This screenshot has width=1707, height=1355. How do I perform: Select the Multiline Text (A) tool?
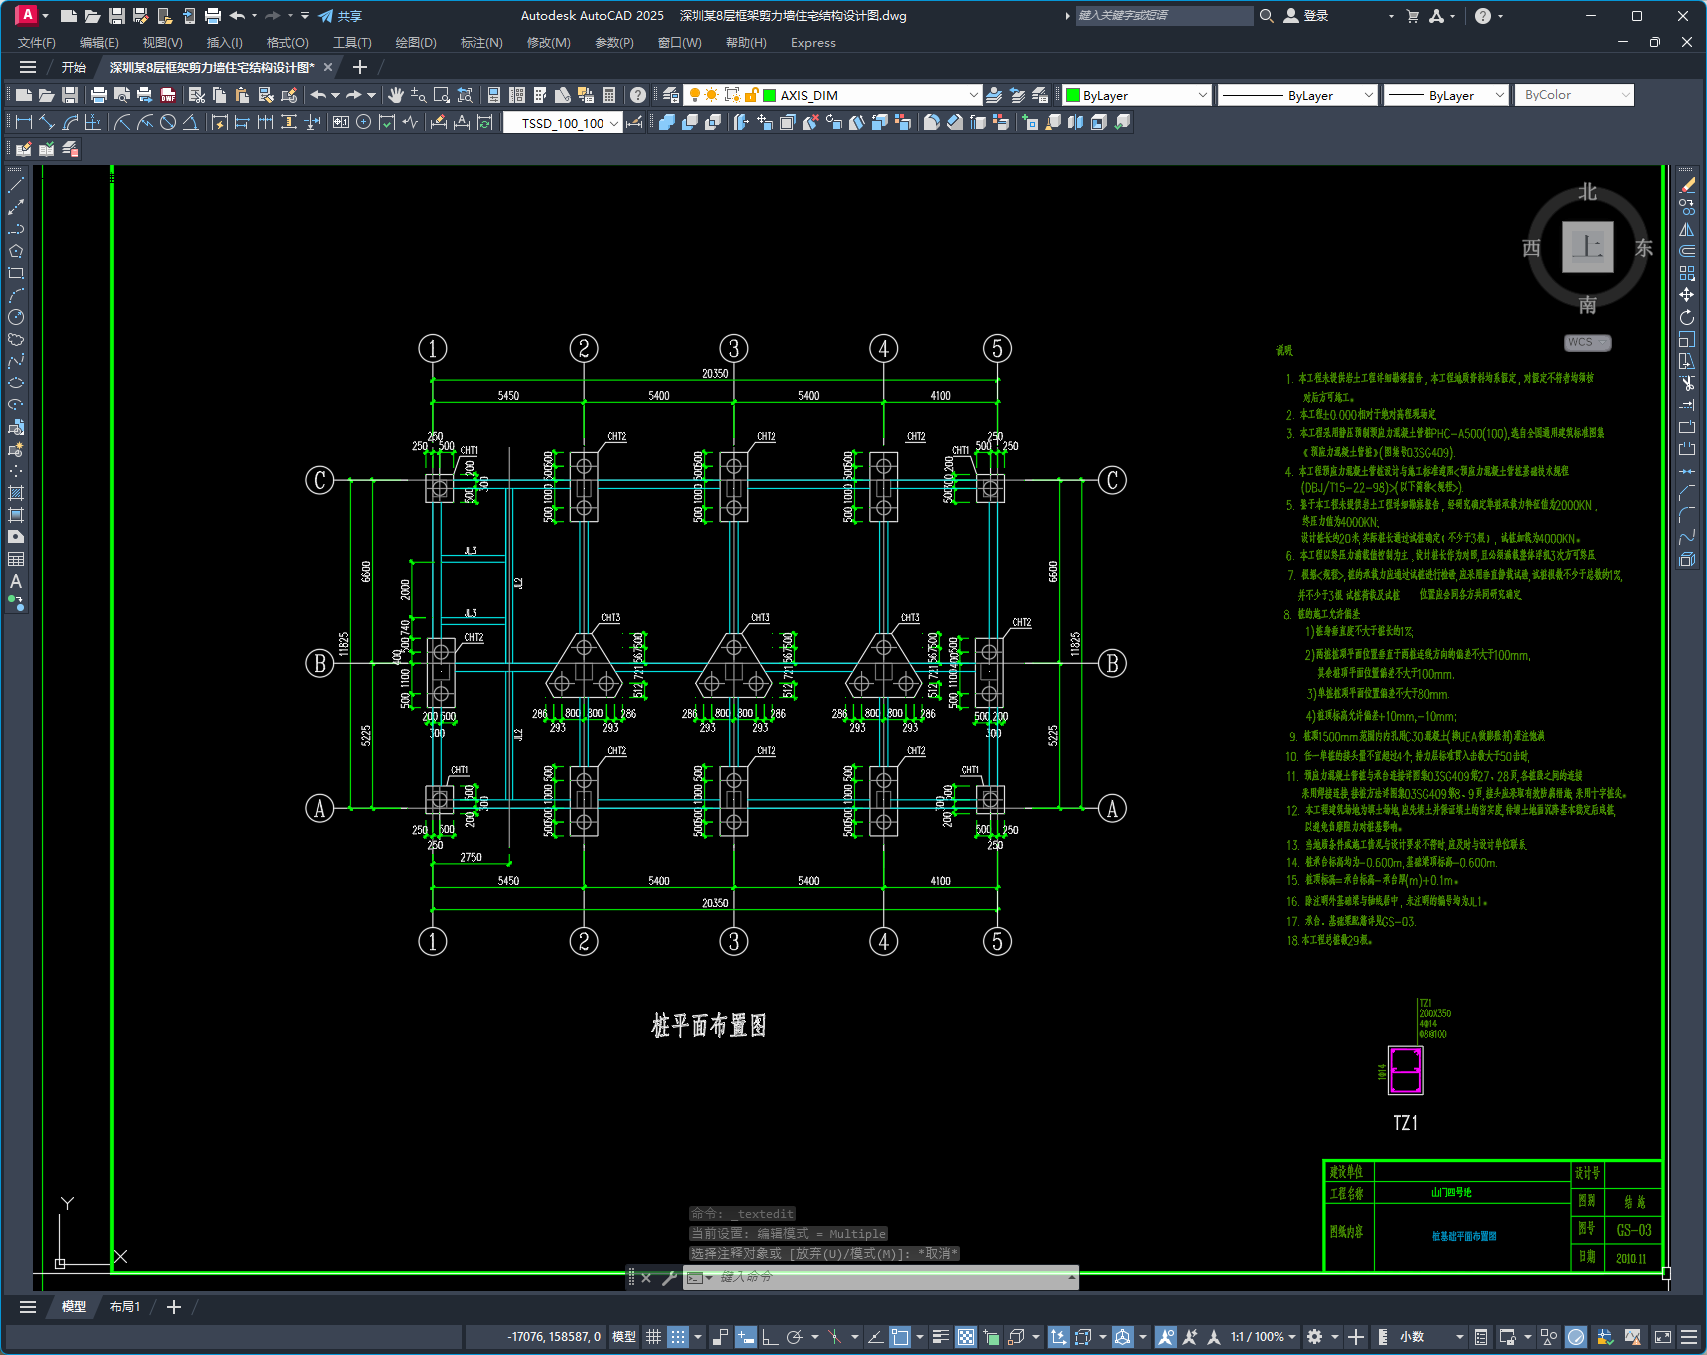16,581
